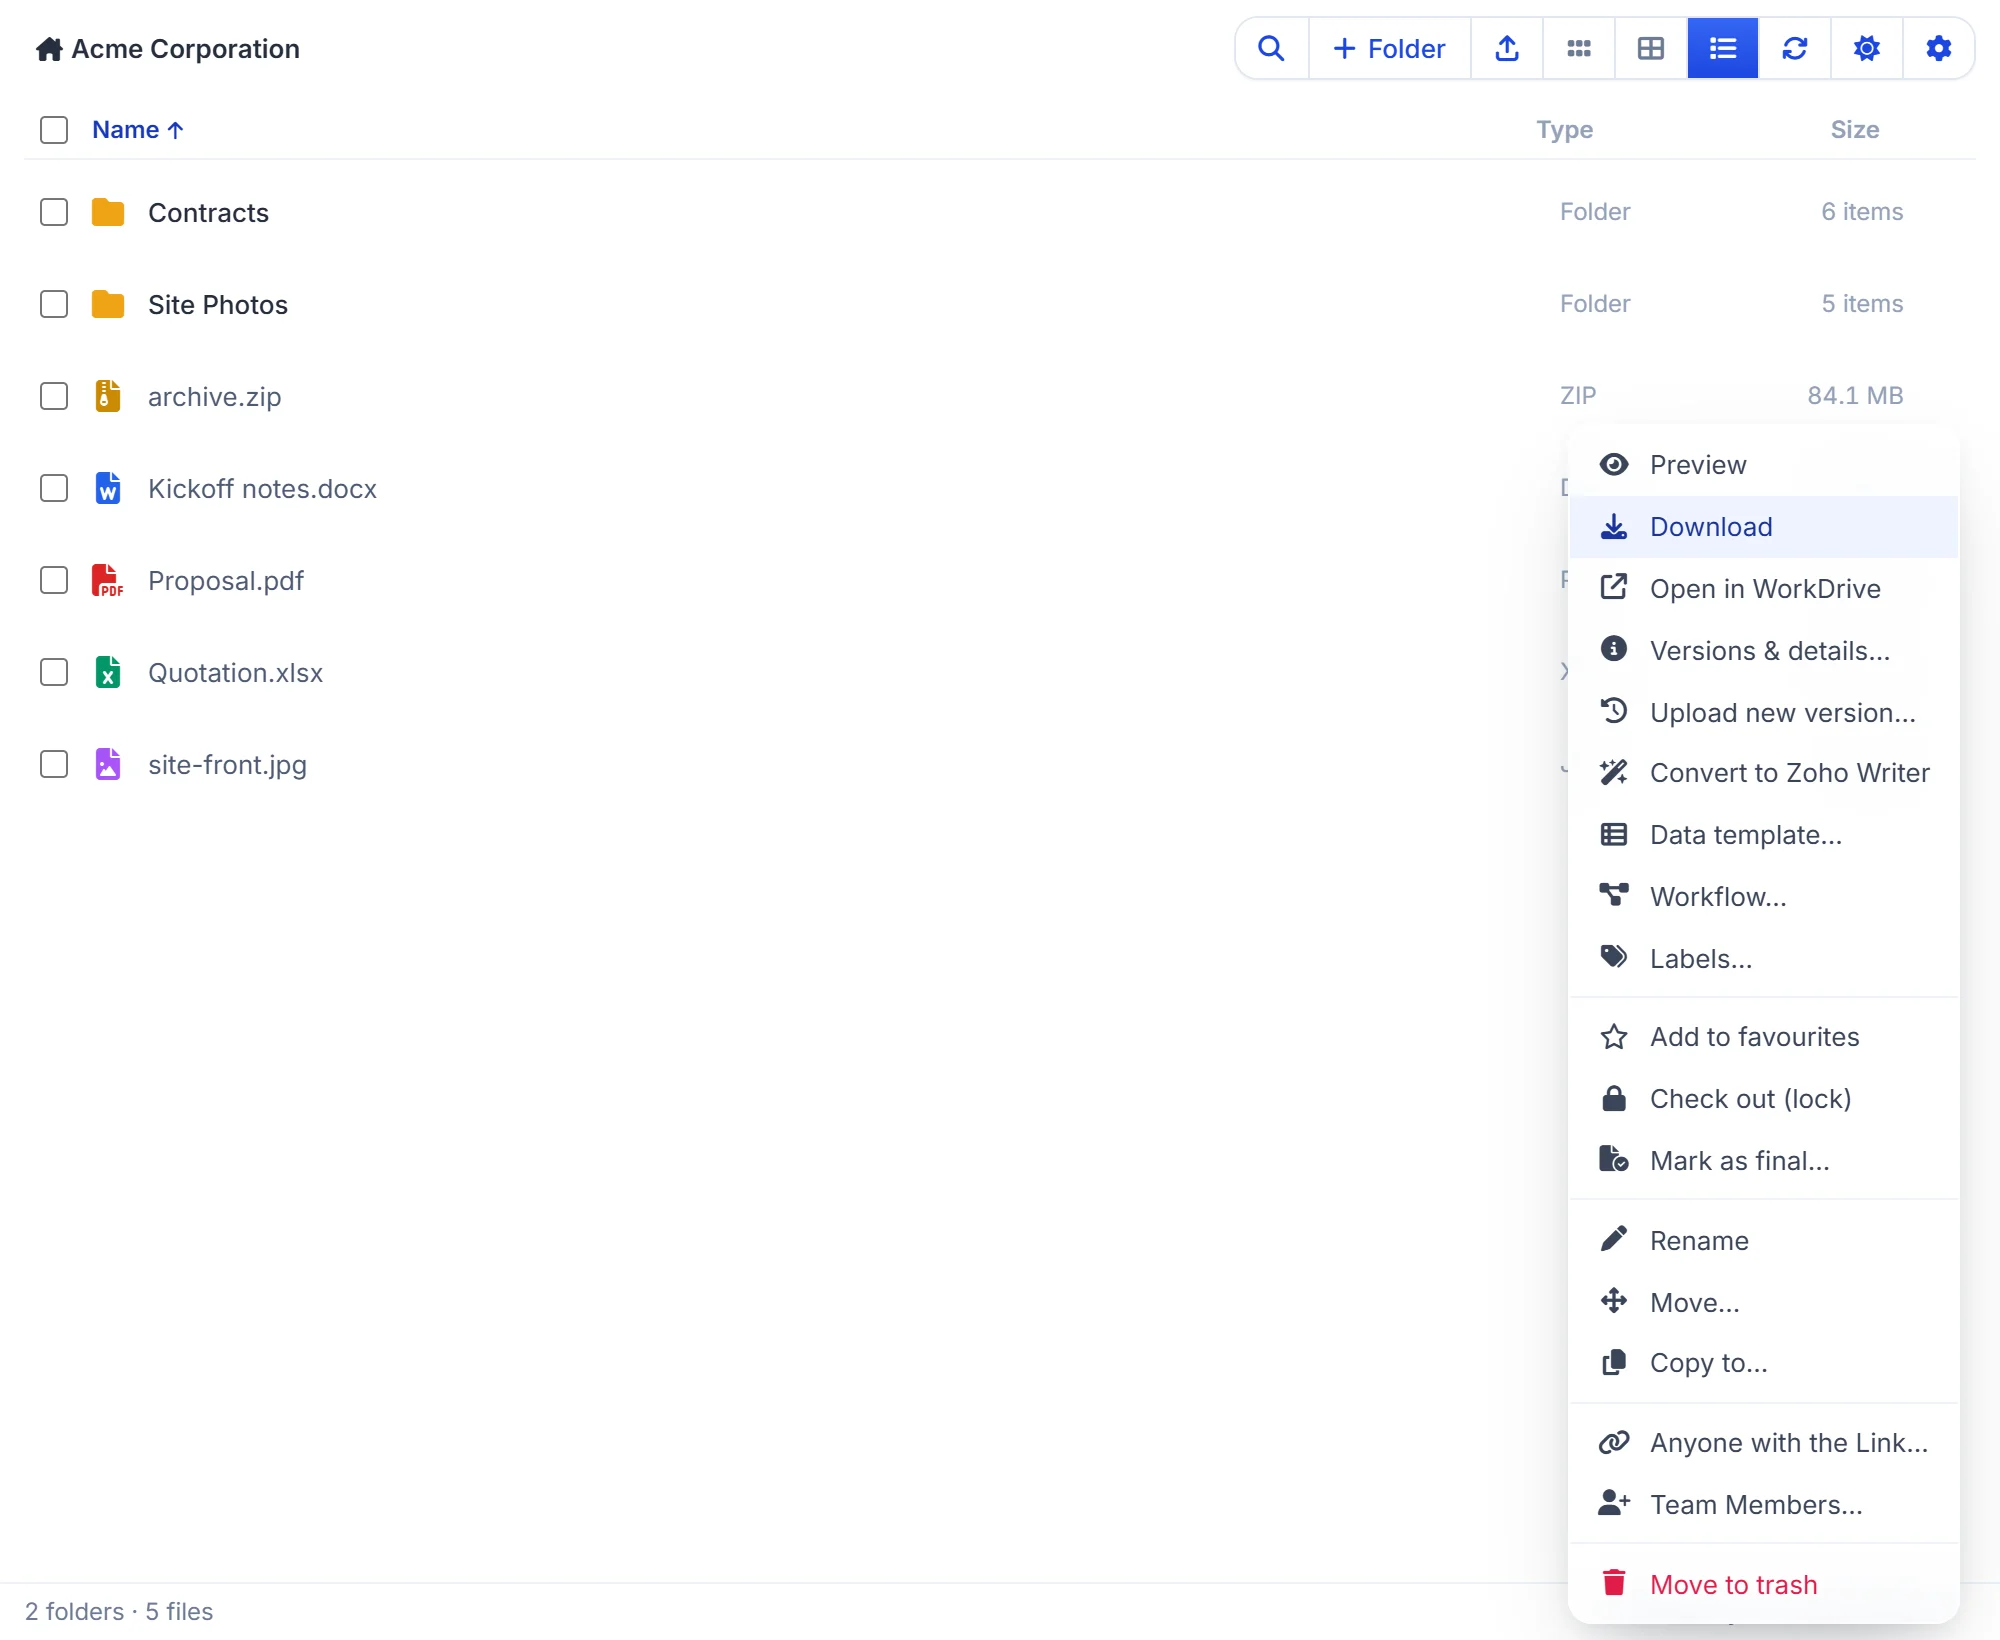
Task: Click the Quotation Excel file icon
Action: (x=108, y=672)
